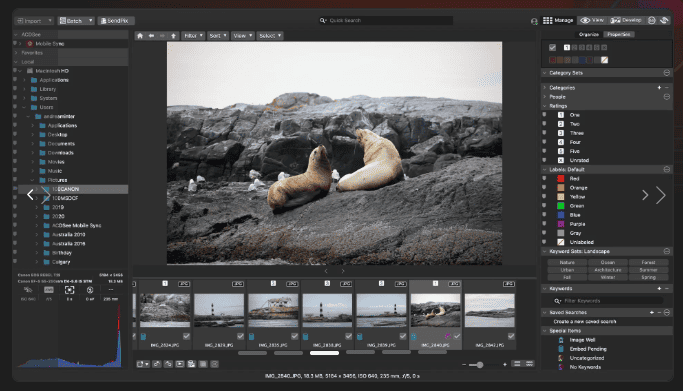
Task: Open Labels: Default settings icon
Action: pyautogui.click(x=666, y=169)
